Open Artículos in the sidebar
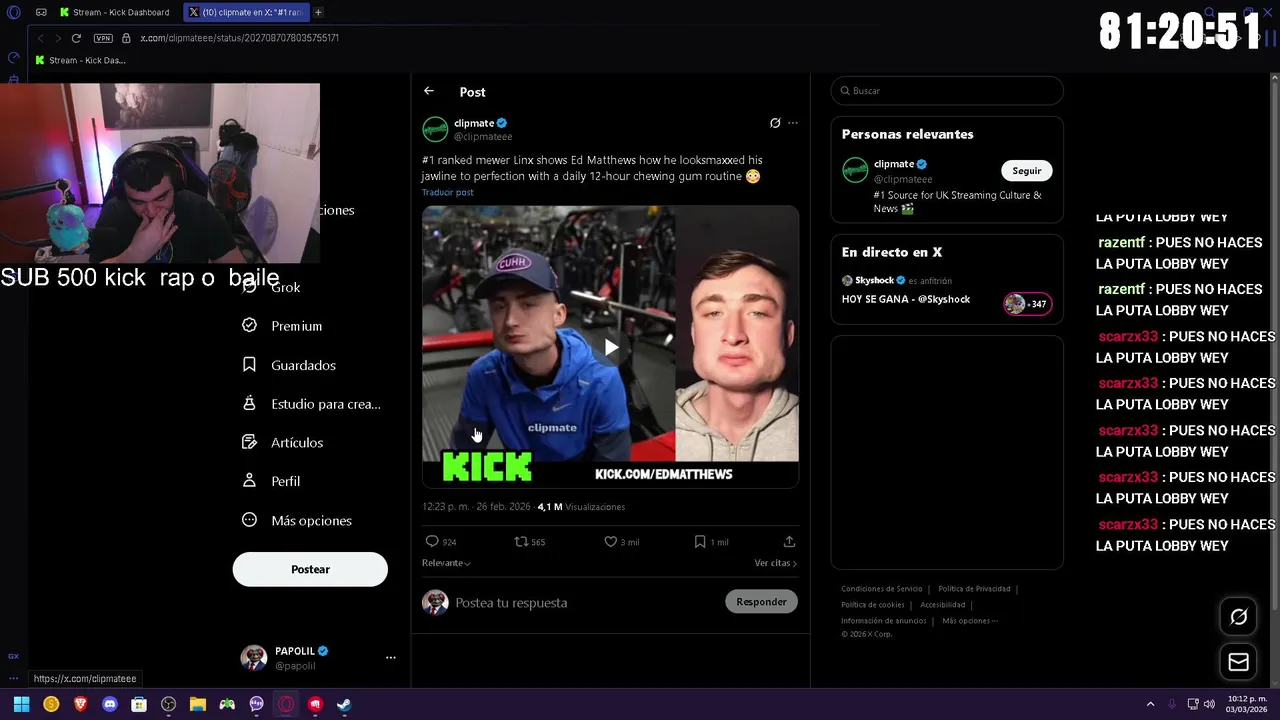 (282, 442)
